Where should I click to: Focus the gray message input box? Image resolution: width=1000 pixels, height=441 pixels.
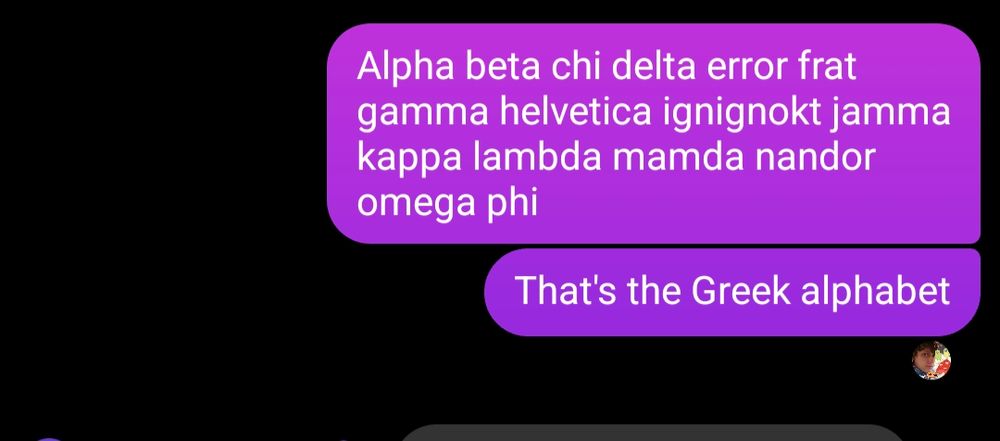[x=652, y=433]
